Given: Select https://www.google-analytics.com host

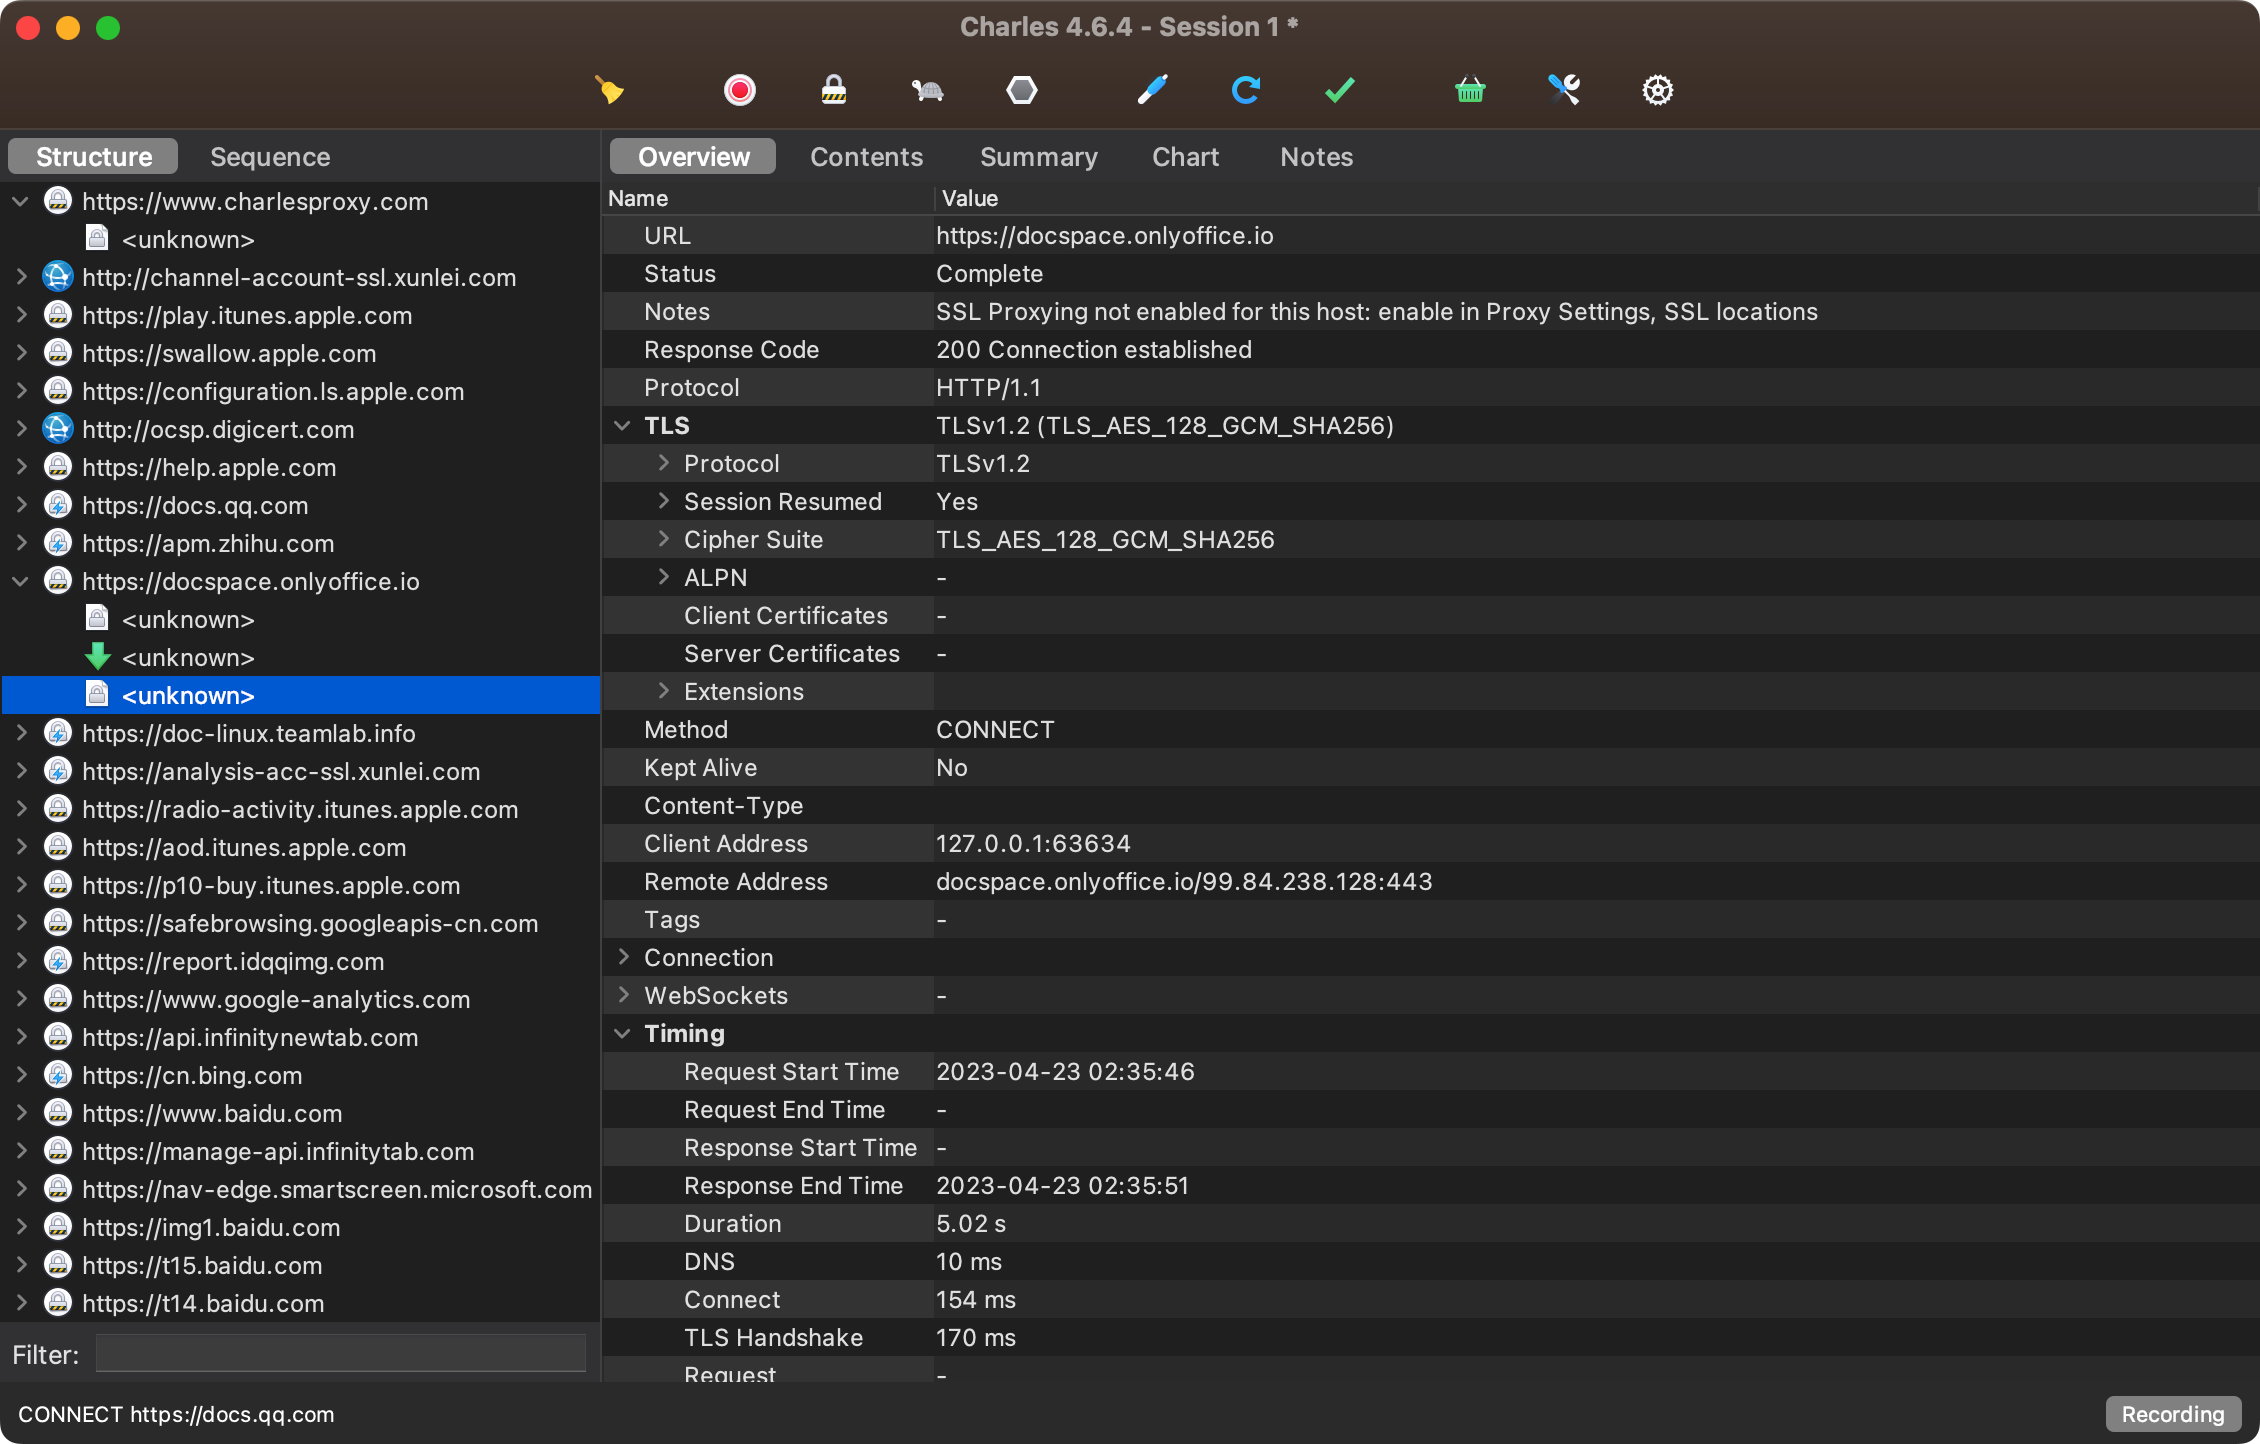Looking at the screenshot, I should click(276, 999).
